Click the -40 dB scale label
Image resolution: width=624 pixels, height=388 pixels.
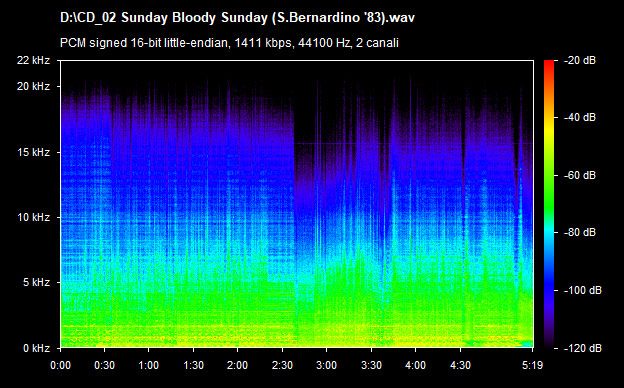tap(579, 117)
